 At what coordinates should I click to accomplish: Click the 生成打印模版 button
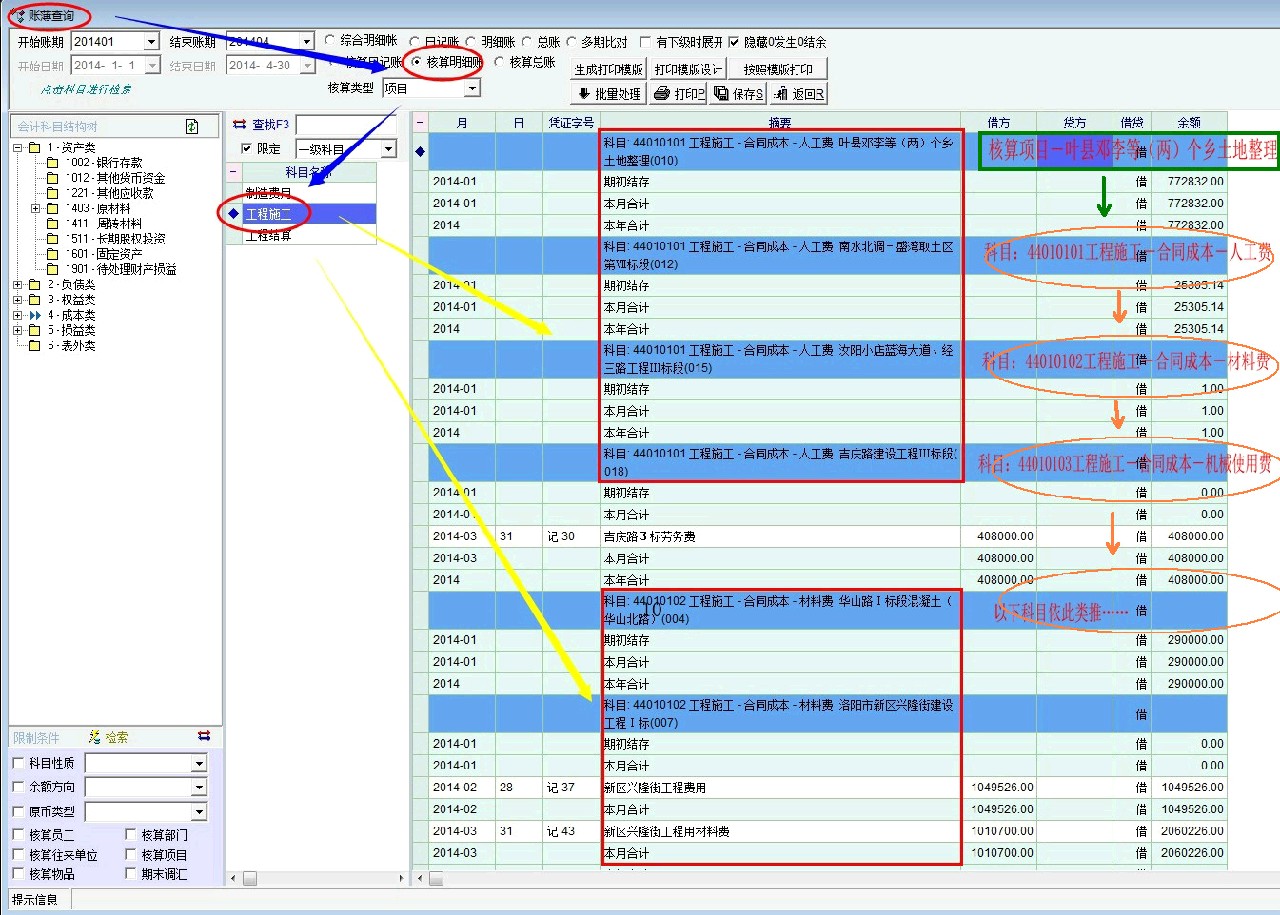pyautogui.click(x=608, y=69)
